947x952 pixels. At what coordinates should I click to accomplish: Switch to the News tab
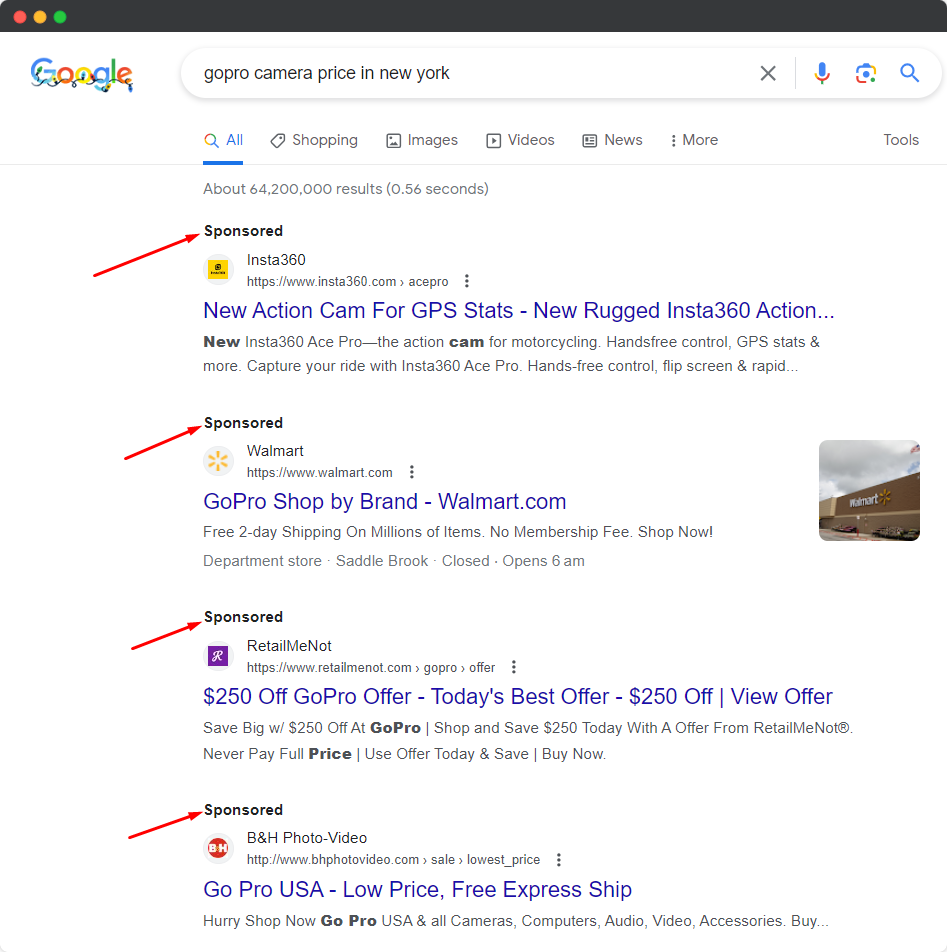click(613, 140)
